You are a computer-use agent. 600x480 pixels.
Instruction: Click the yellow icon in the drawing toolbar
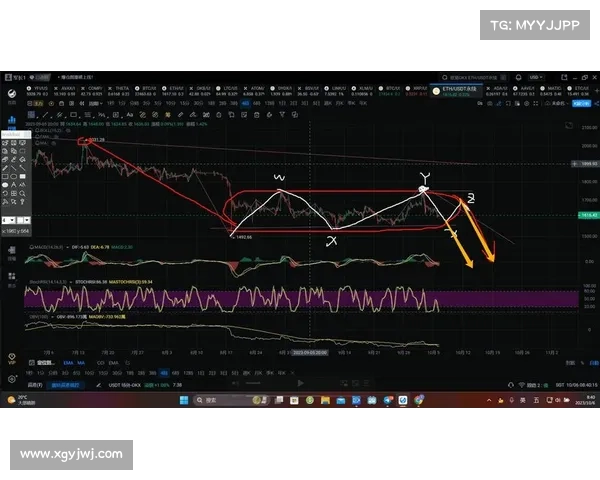(x=168, y=115)
